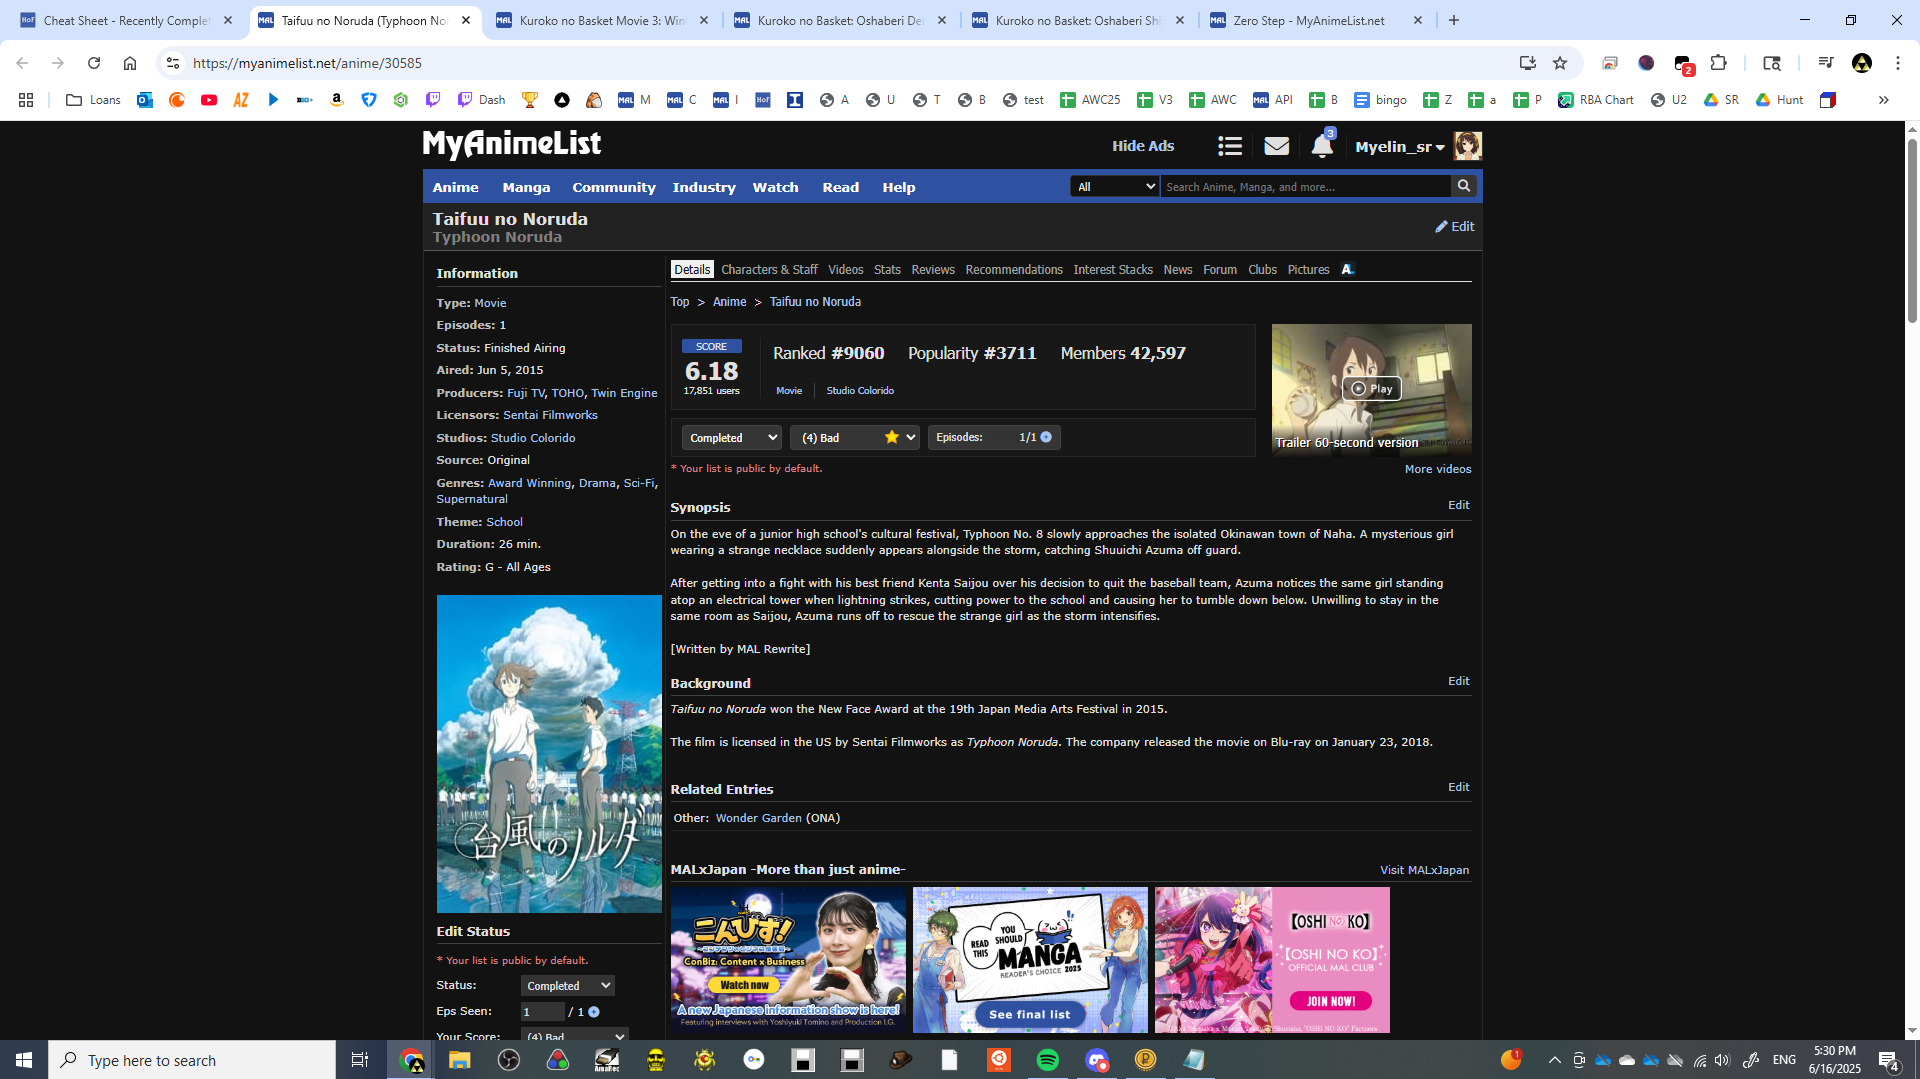Click the Taifuu no Noruda poster image
Screen dimensions: 1920x1079
(x=549, y=754)
